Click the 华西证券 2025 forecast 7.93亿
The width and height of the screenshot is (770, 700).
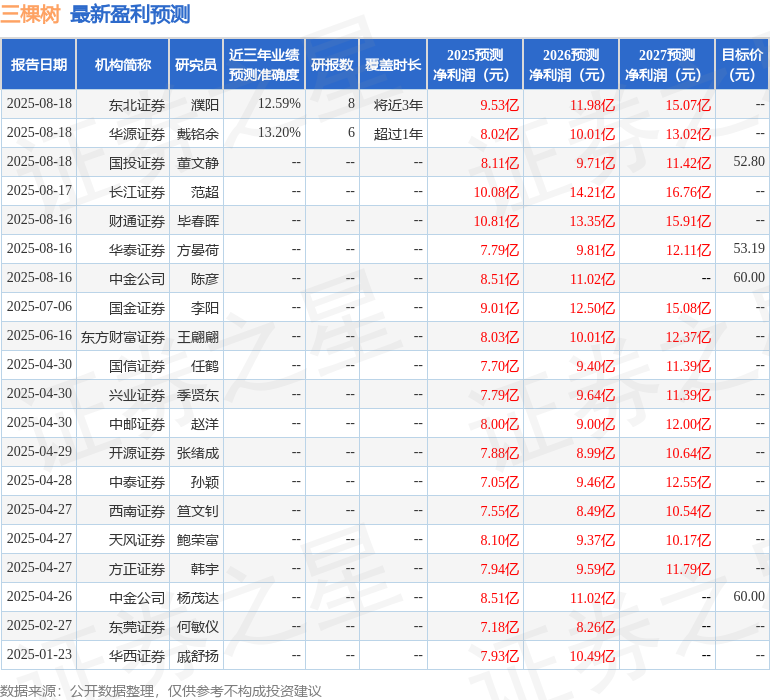coord(499,656)
